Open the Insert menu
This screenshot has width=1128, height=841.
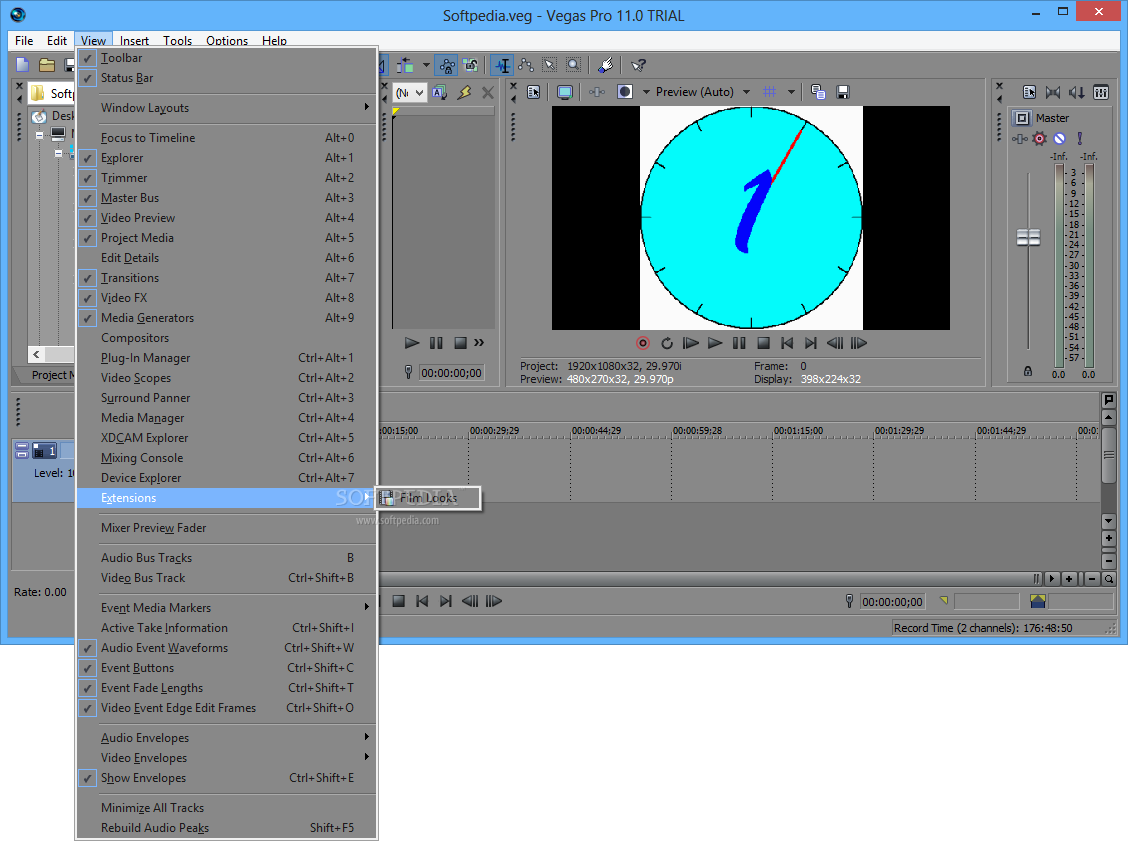click(135, 41)
